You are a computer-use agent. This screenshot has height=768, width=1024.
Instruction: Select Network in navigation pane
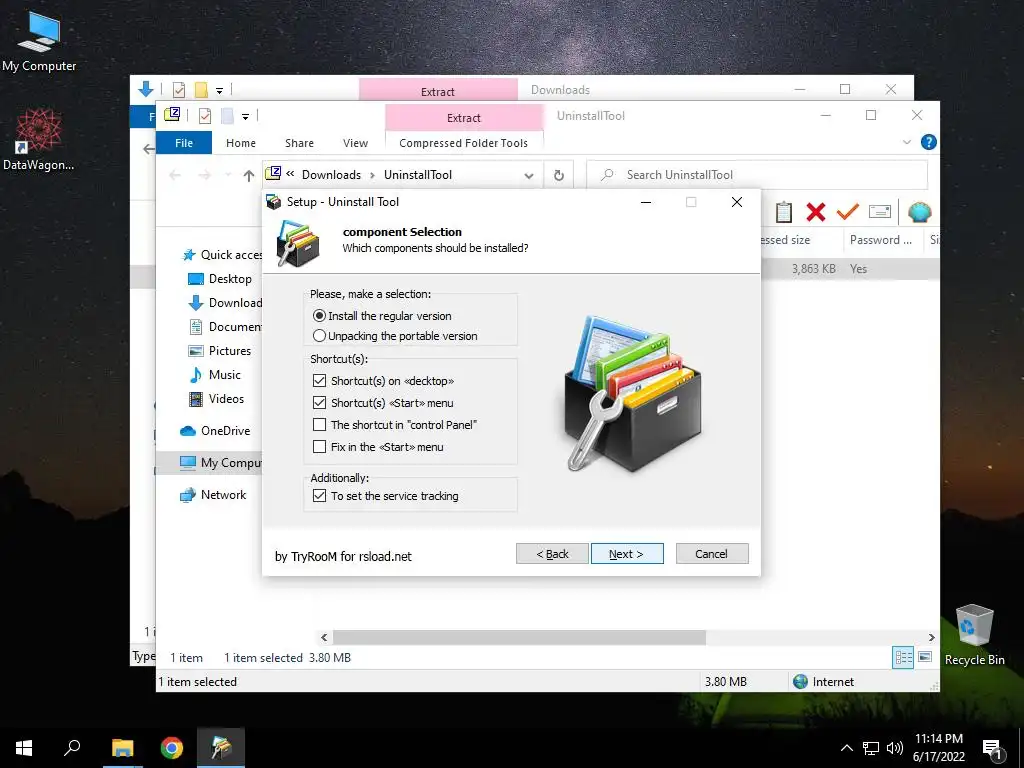(x=213, y=495)
